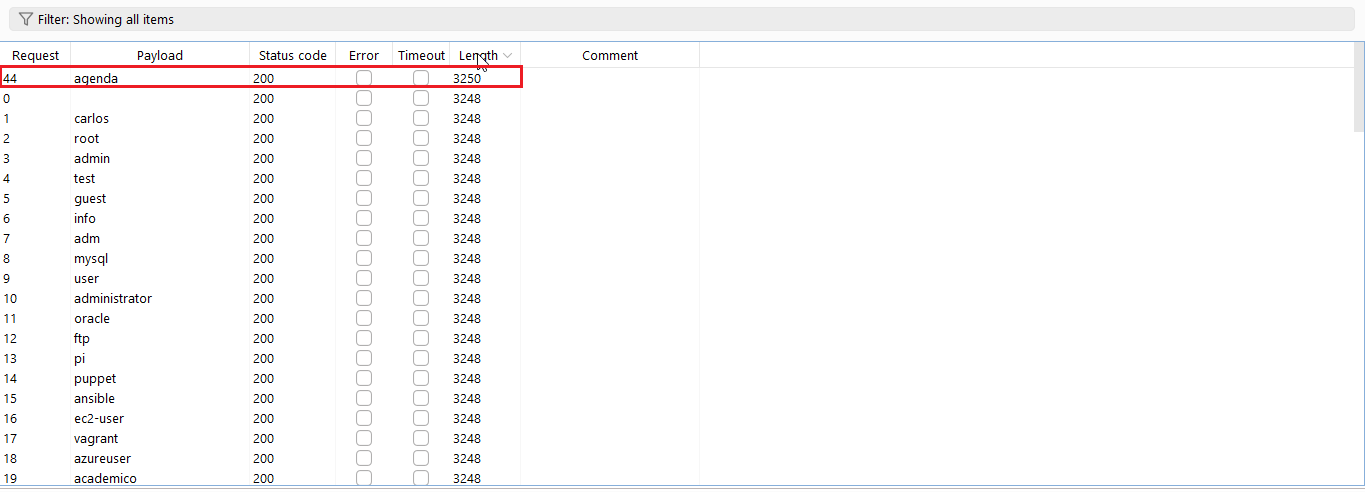The width and height of the screenshot is (1365, 492).
Task: Toggle Error checkbox for agenda row
Action: [x=364, y=78]
